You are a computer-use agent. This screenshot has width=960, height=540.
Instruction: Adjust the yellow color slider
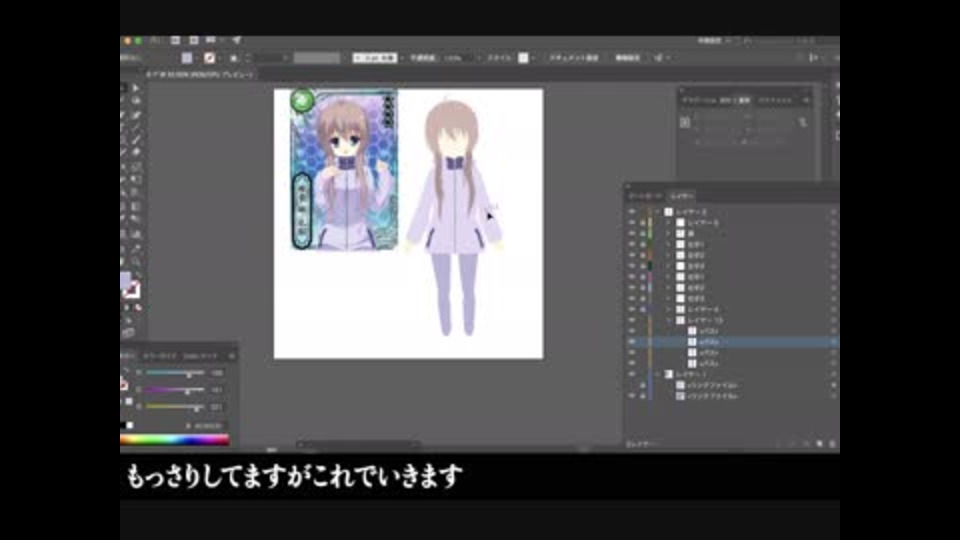click(x=174, y=406)
